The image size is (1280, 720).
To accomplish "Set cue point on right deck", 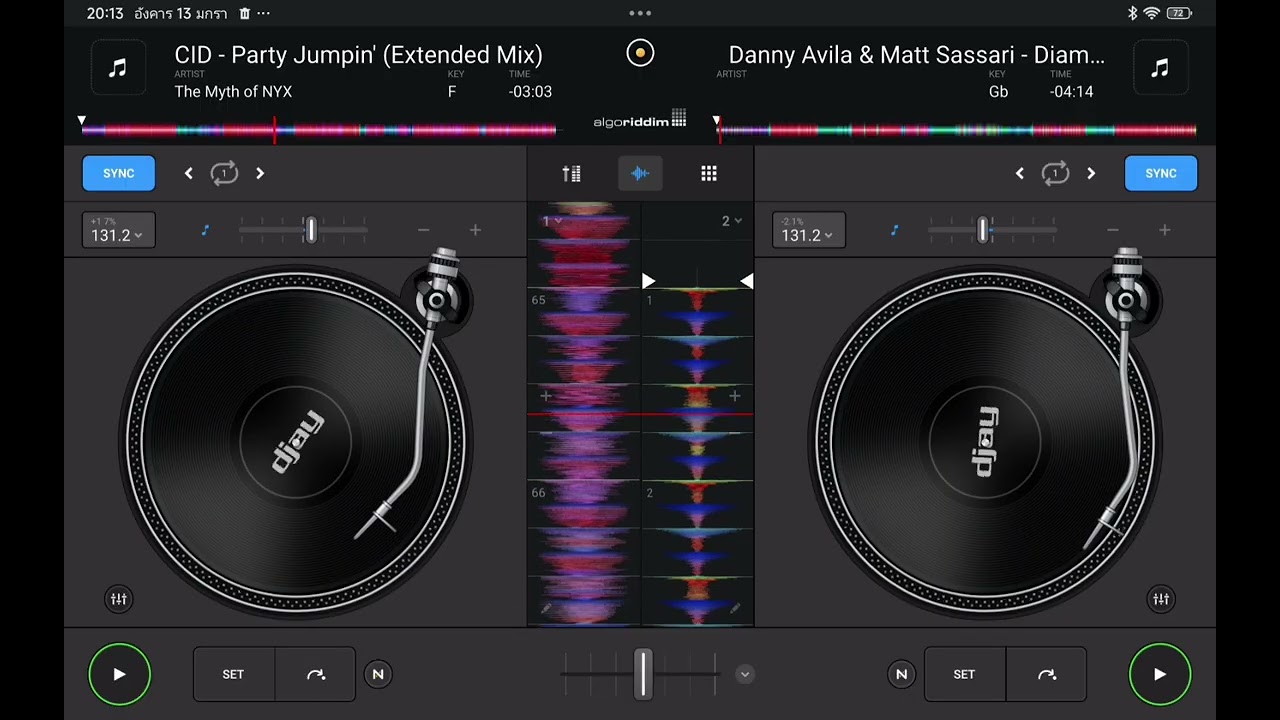I will pyautogui.click(x=964, y=674).
